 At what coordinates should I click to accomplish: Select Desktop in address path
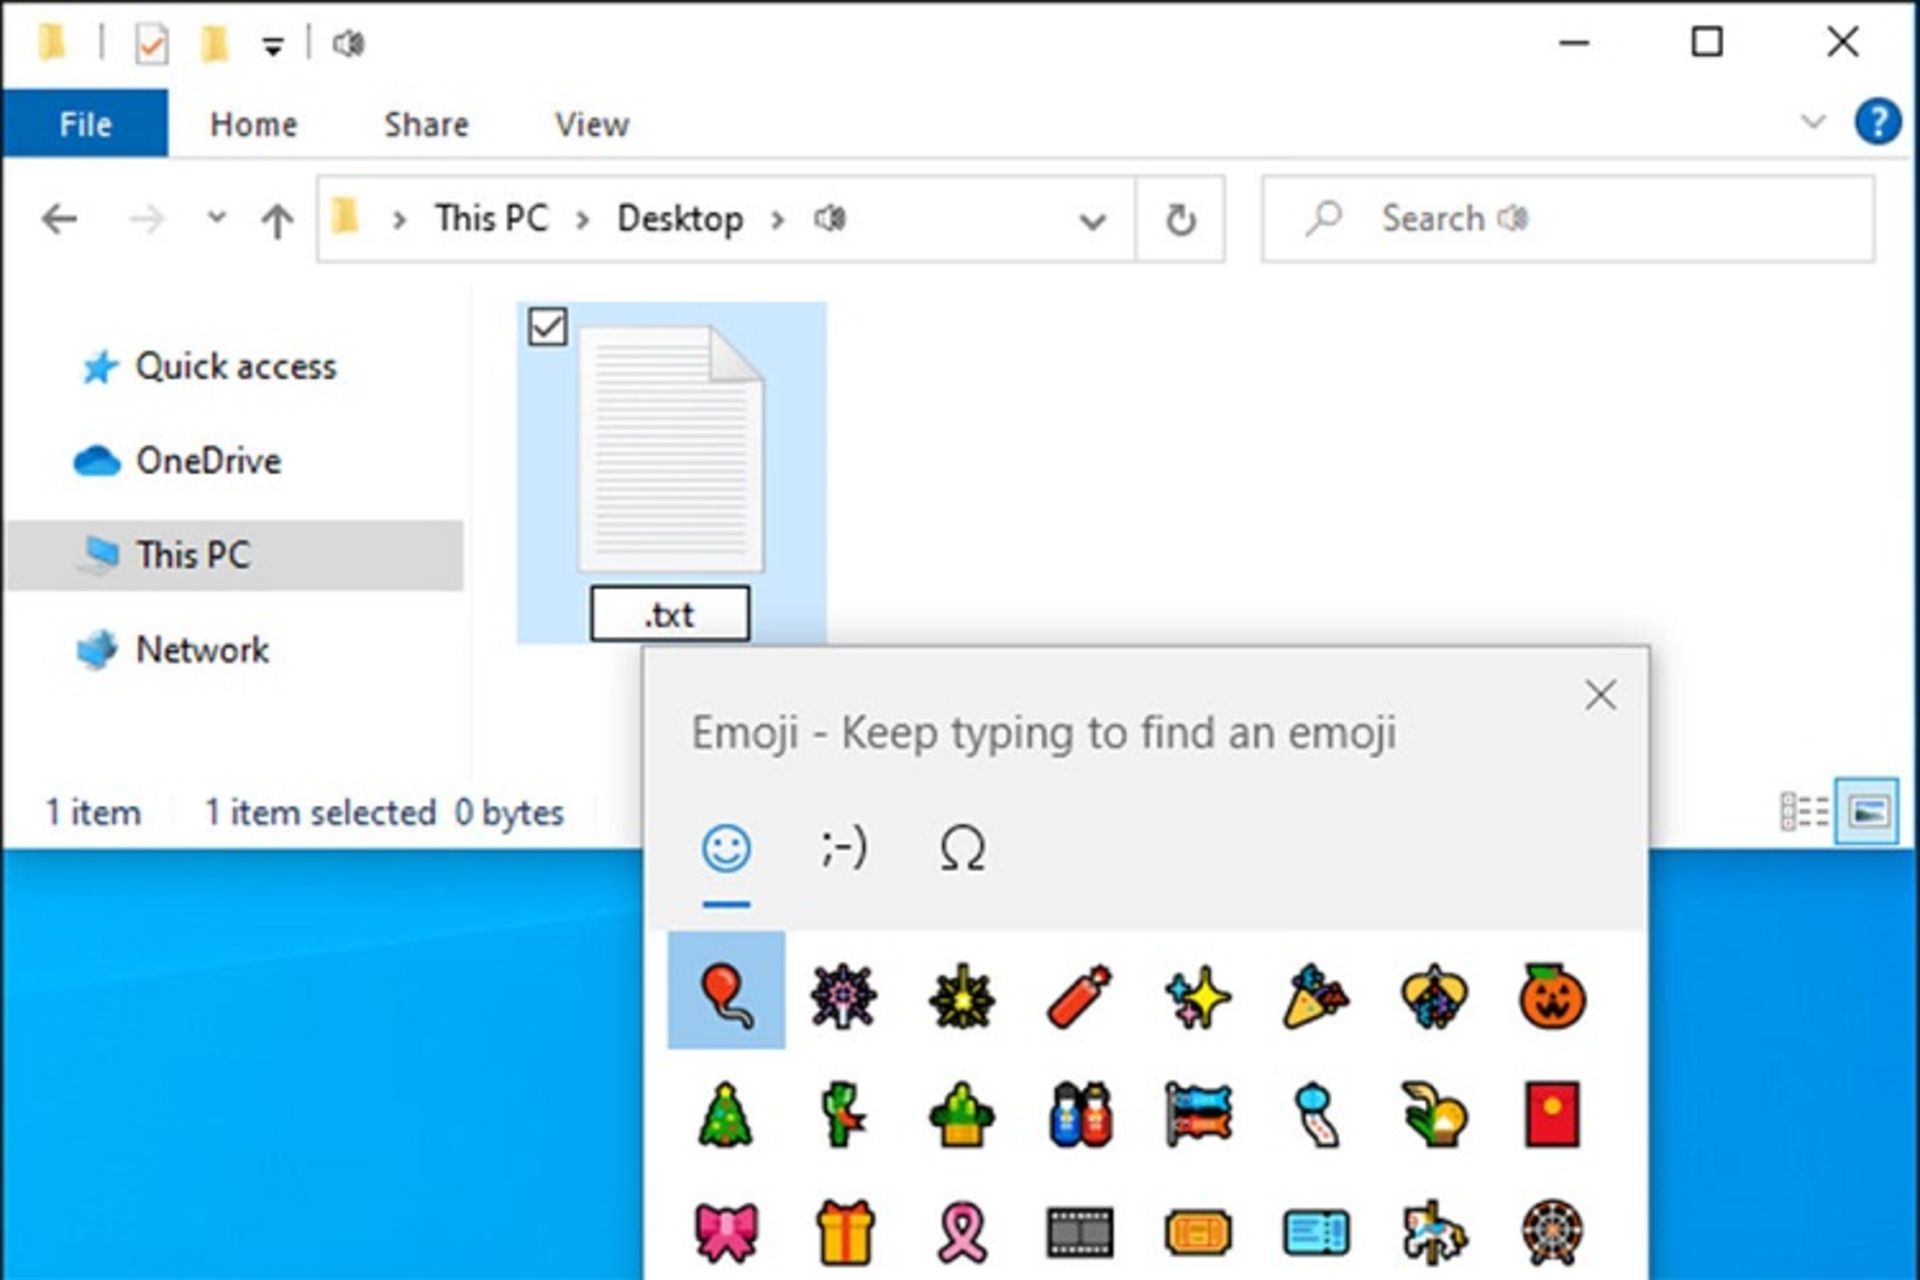click(x=680, y=218)
